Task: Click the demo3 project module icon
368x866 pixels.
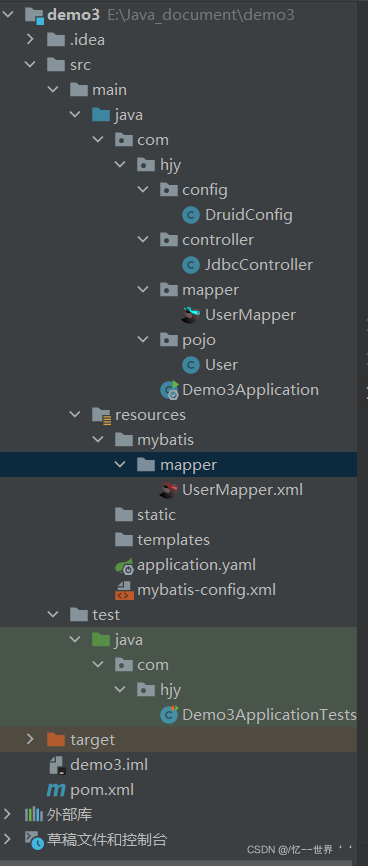Action: click(x=34, y=15)
